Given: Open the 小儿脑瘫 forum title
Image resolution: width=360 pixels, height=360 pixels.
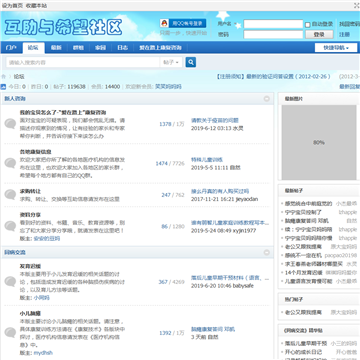Looking at the screenshot, I should pyautogui.click(x=30, y=313).
